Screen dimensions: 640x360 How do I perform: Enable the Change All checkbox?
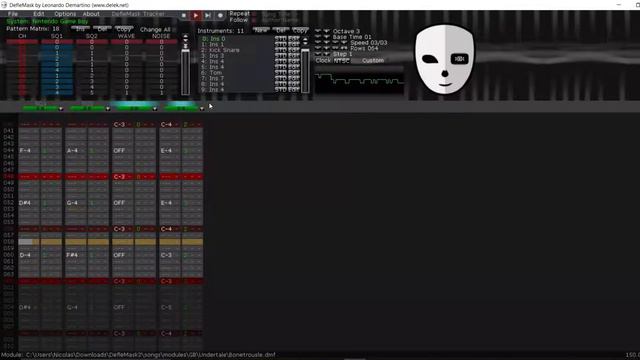(174, 30)
